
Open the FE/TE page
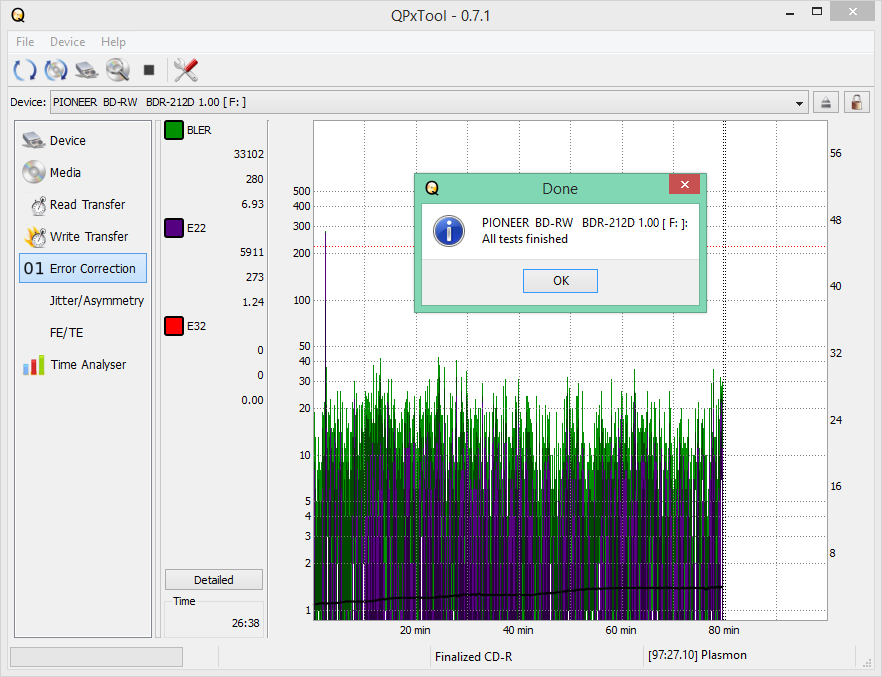coord(83,333)
